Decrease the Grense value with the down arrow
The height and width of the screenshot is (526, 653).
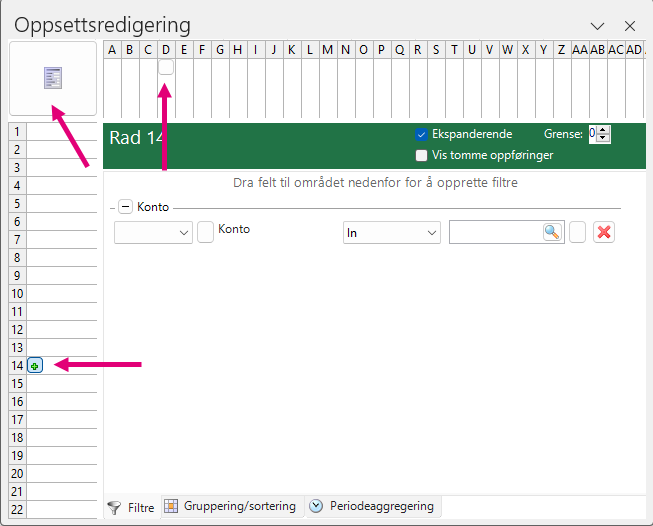pyautogui.click(x=603, y=139)
